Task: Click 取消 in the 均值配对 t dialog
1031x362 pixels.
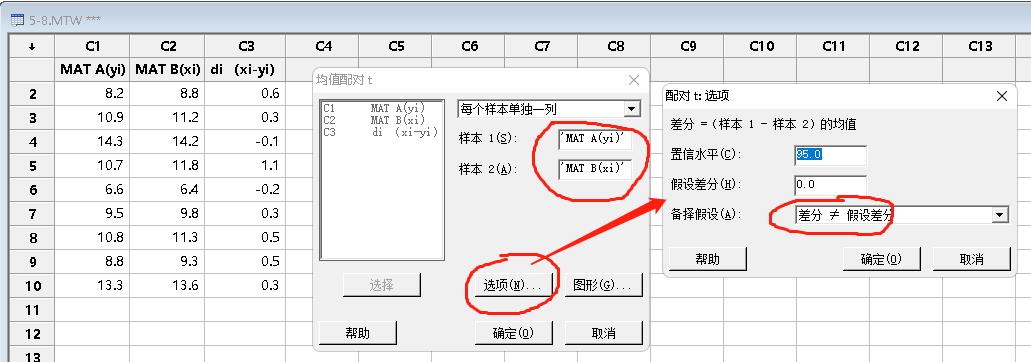Action: pos(603,333)
